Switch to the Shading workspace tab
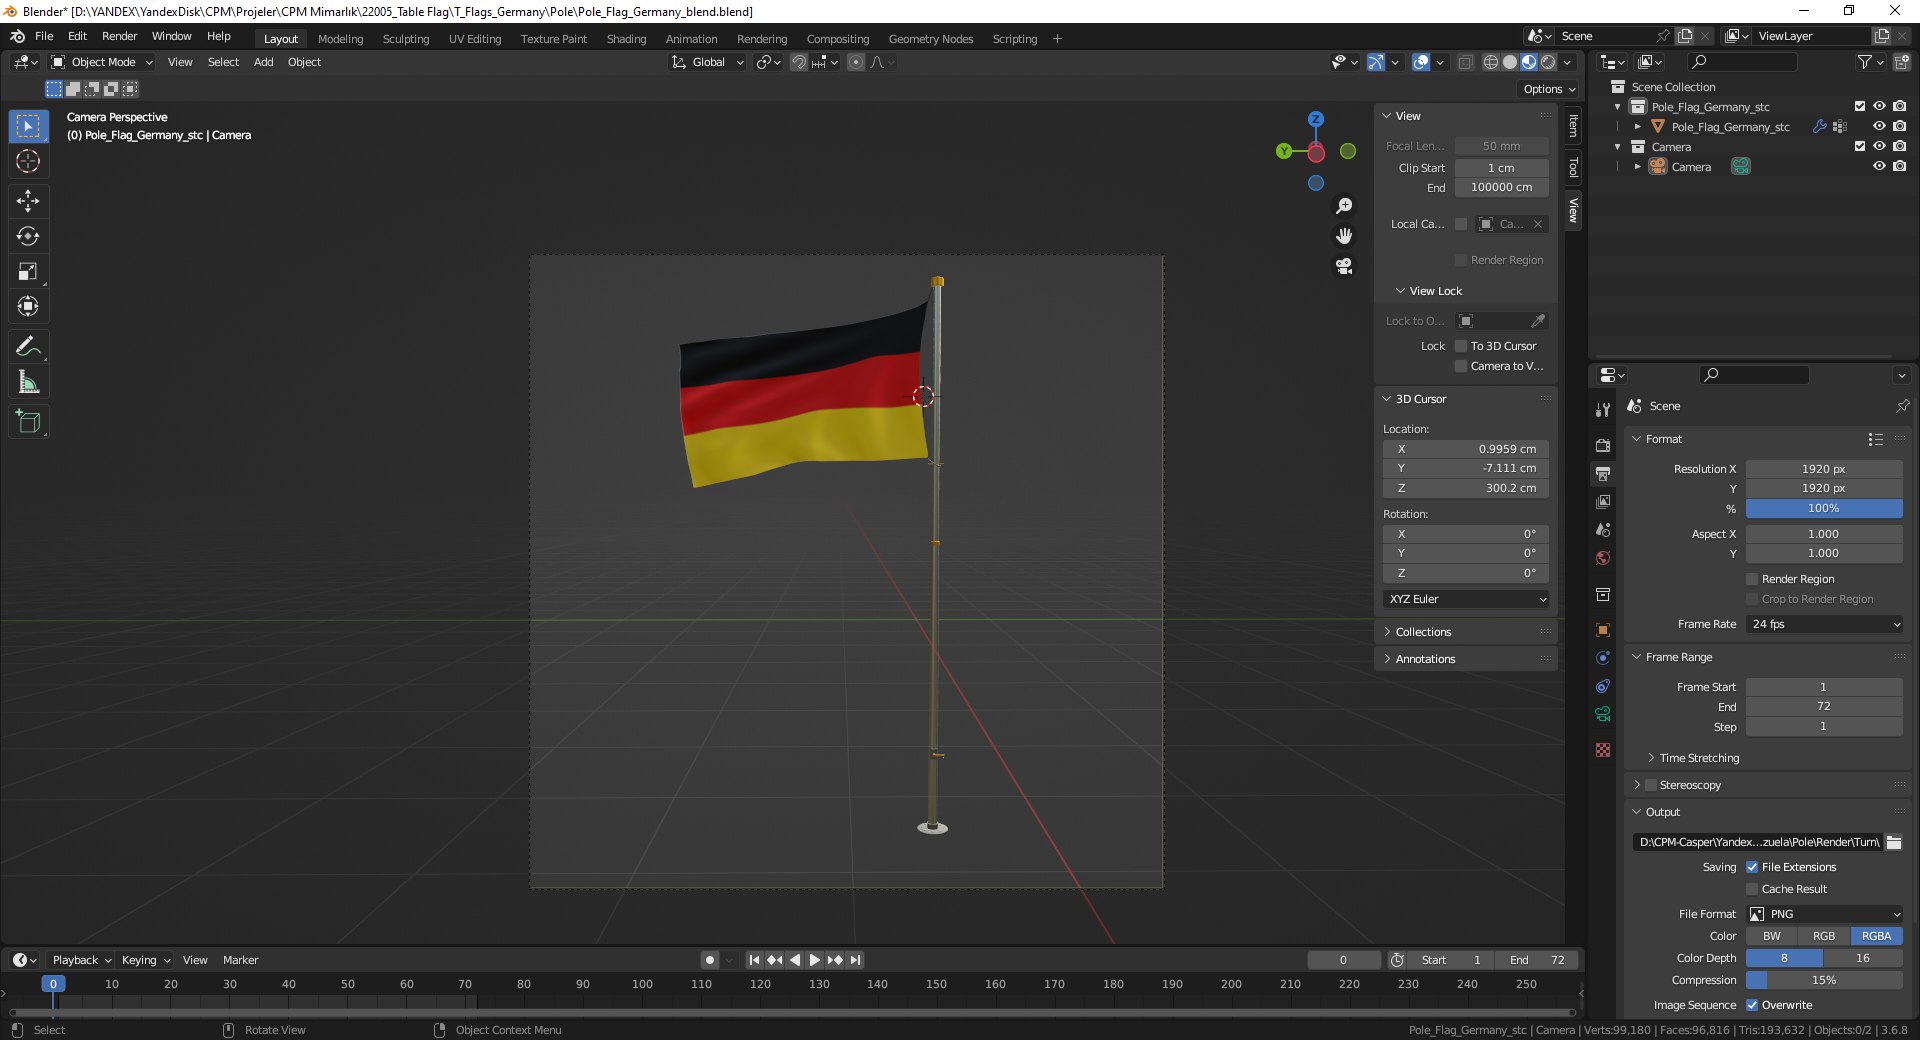Image resolution: width=1920 pixels, height=1040 pixels. tap(626, 39)
